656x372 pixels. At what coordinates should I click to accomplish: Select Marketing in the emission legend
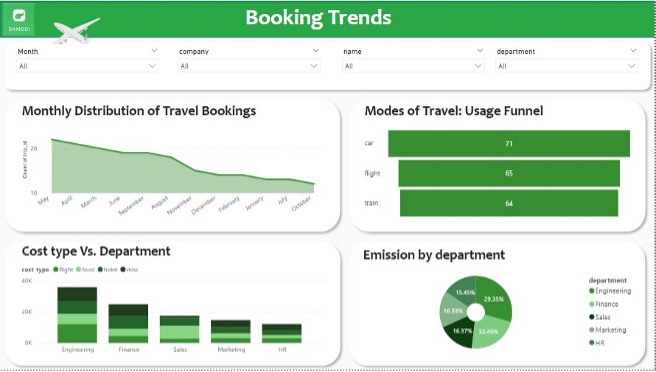[x=607, y=330]
